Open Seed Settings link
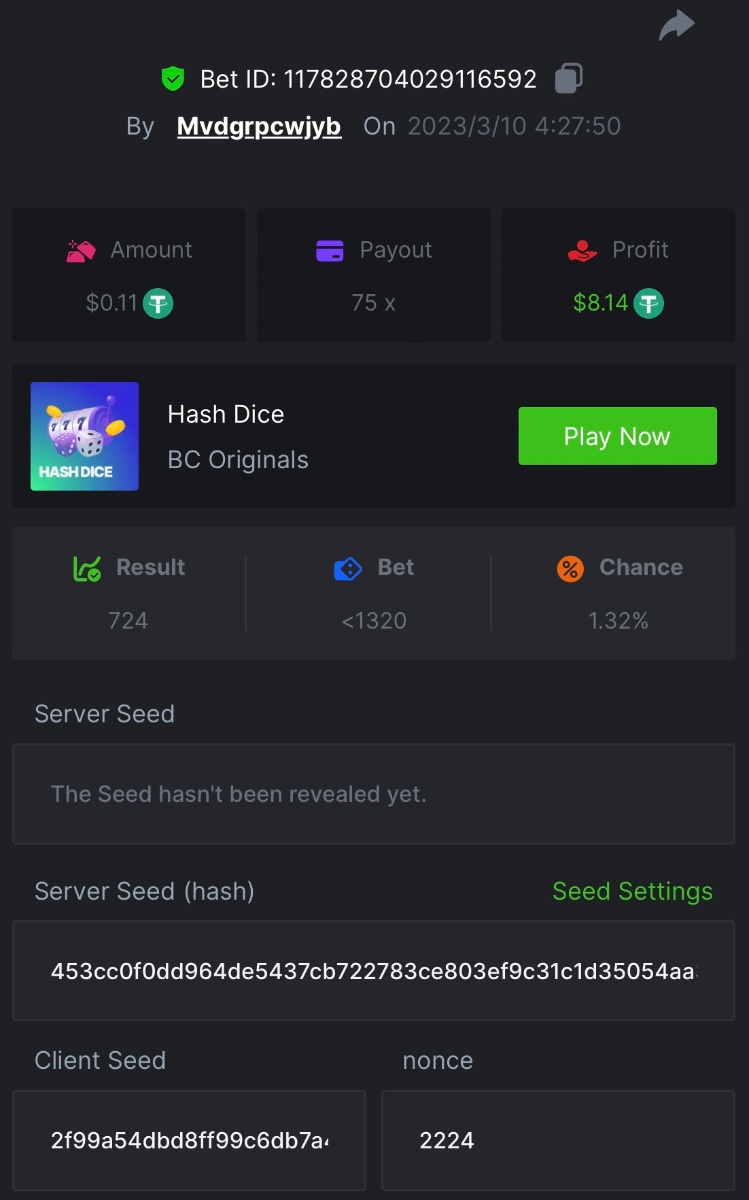 [632, 891]
